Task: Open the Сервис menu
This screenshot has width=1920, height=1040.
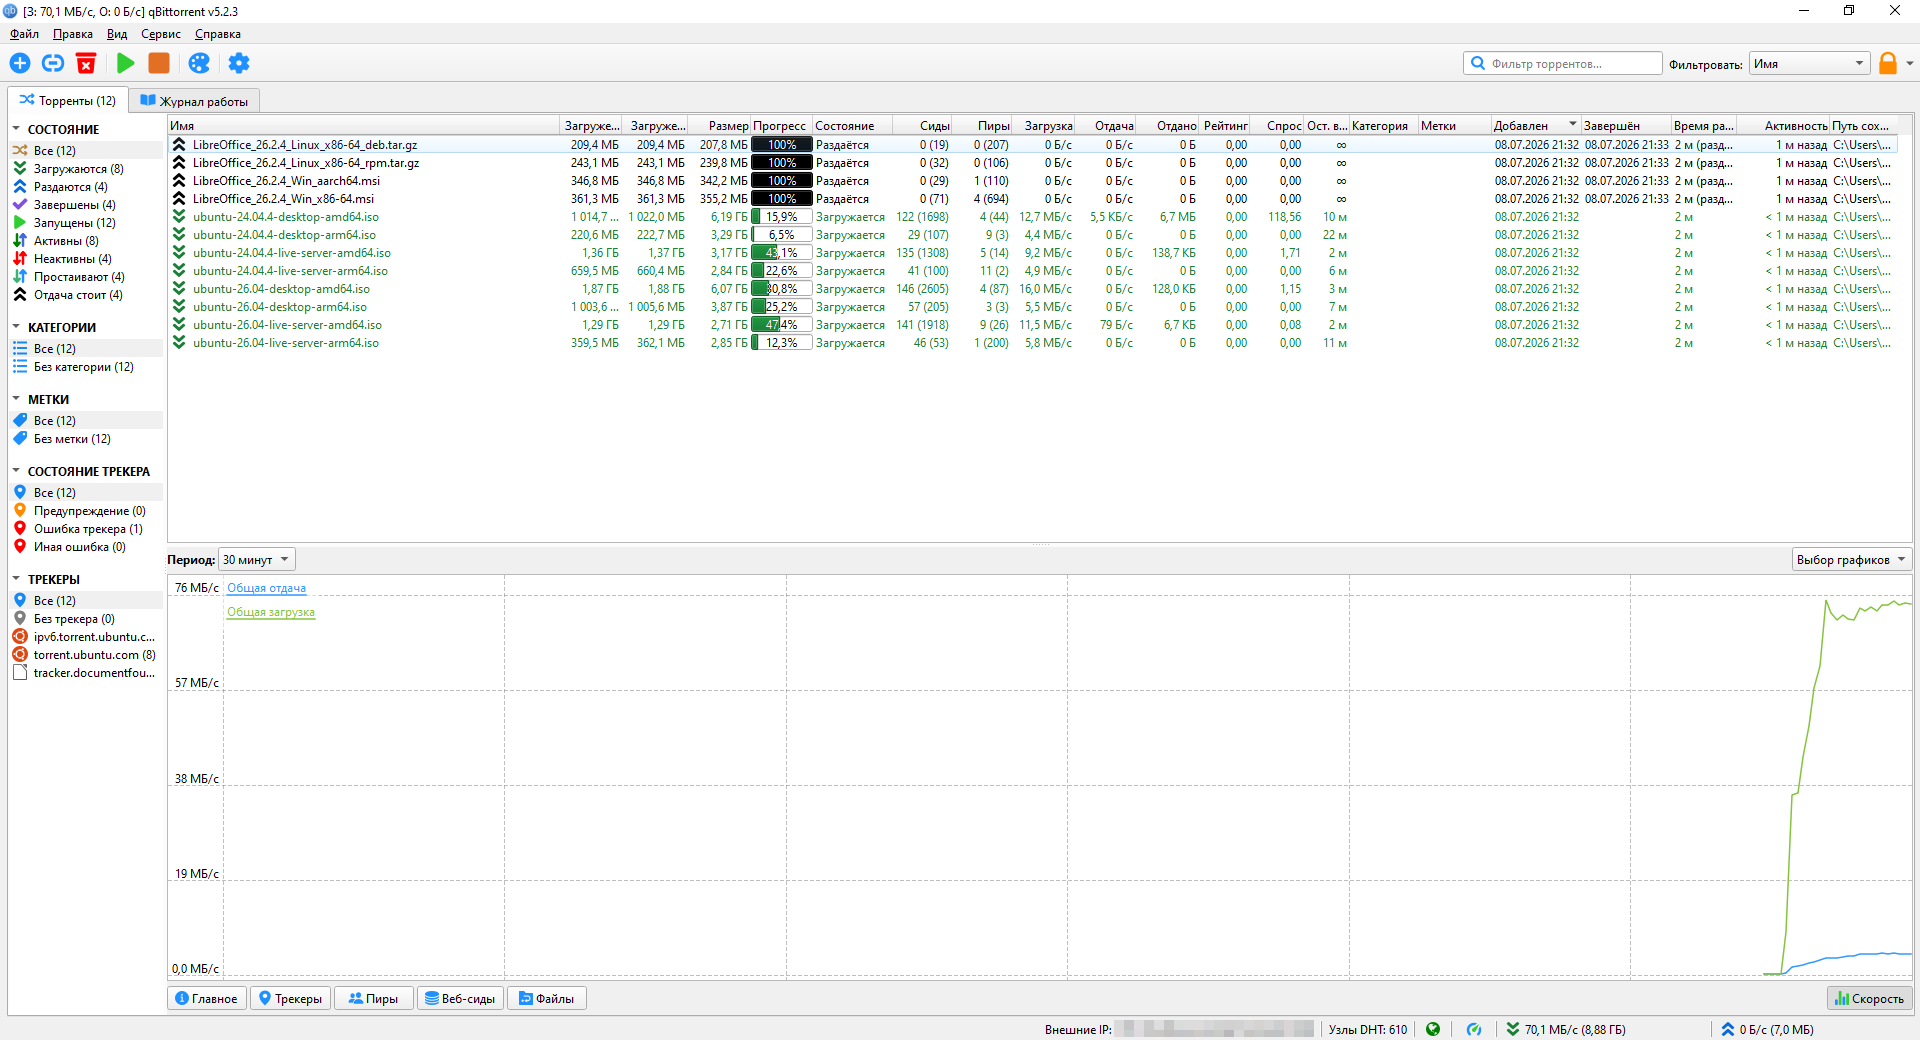Action: pyautogui.click(x=161, y=34)
